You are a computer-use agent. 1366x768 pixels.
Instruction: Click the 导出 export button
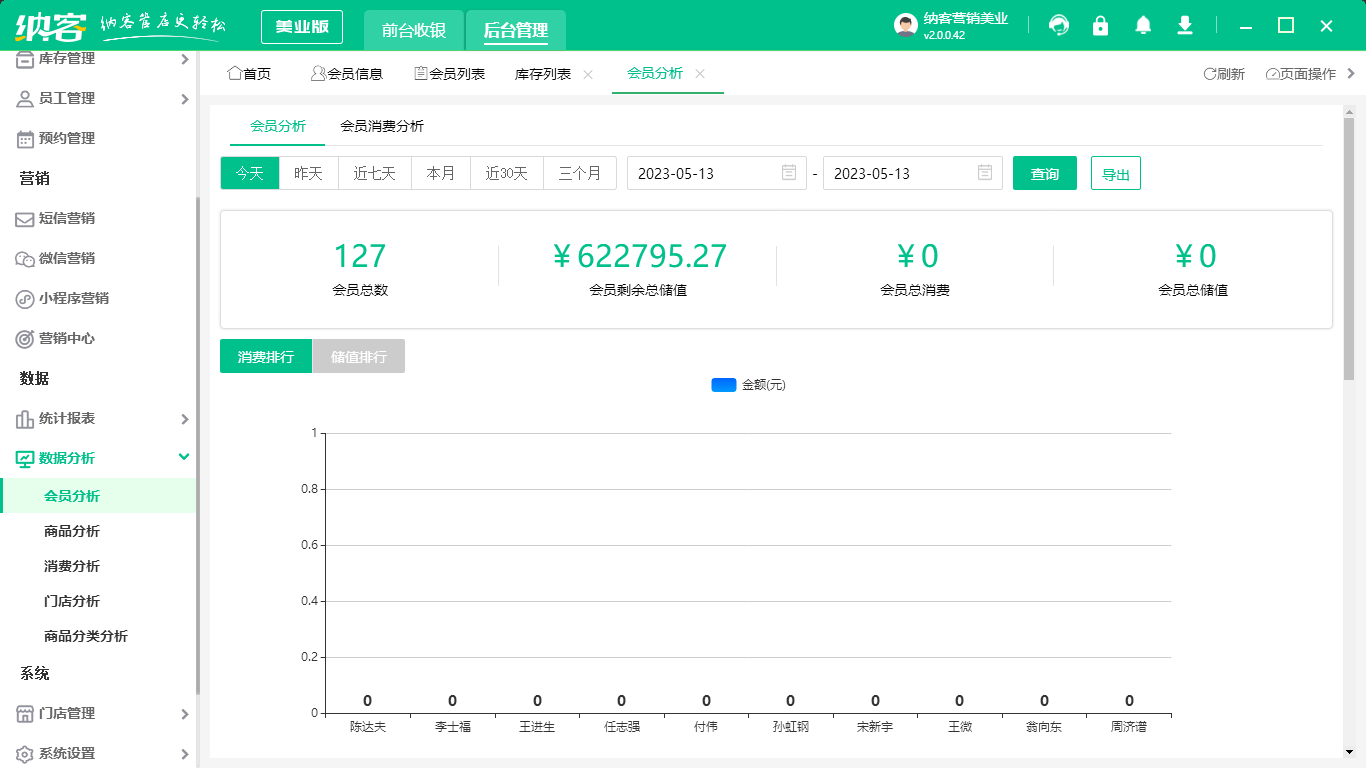(x=1116, y=173)
